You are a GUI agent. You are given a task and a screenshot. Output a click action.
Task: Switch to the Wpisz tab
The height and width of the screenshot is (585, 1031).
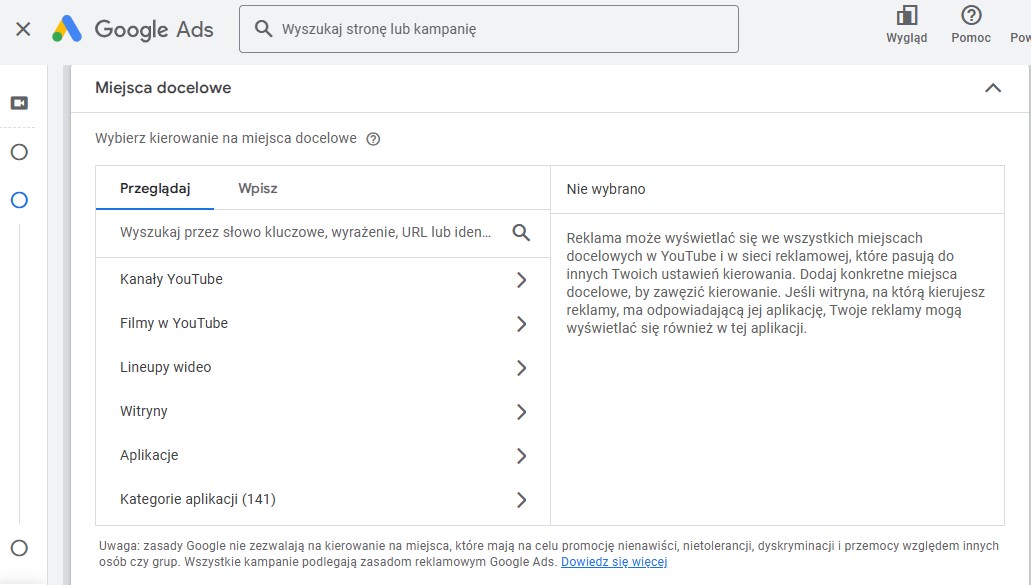(258, 188)
